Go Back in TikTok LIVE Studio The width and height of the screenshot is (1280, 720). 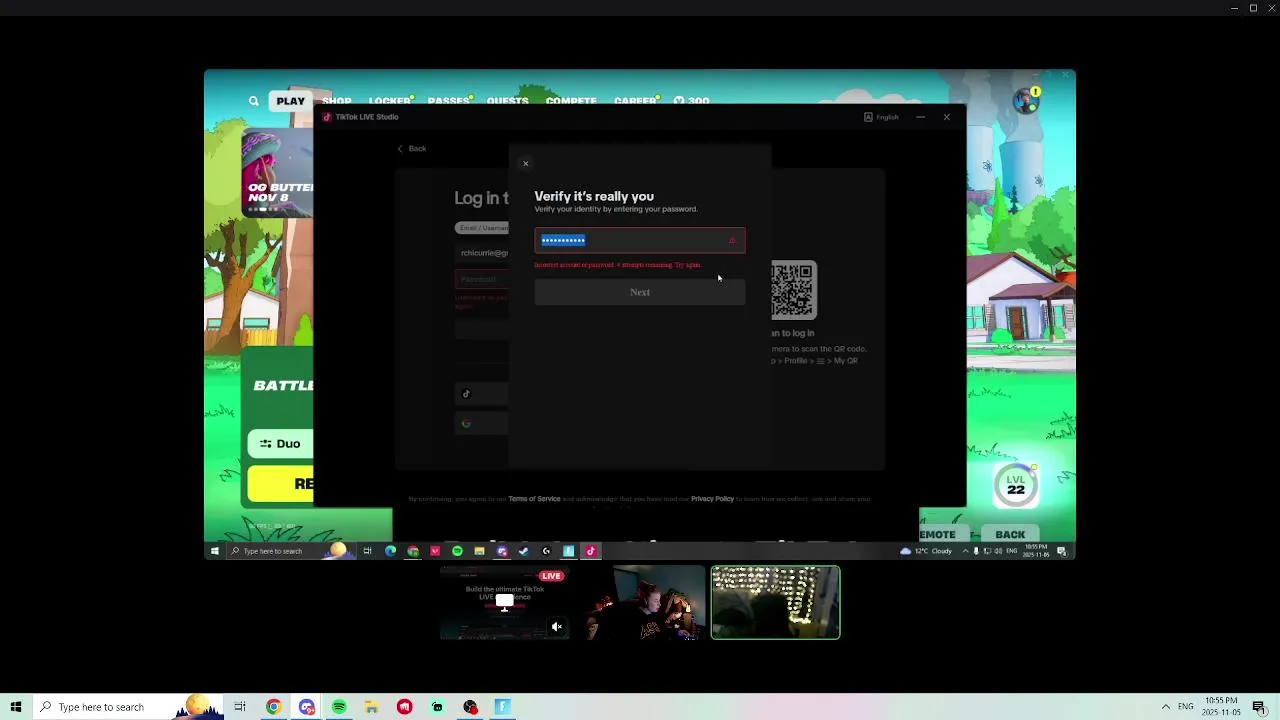(x=411, y=148)
